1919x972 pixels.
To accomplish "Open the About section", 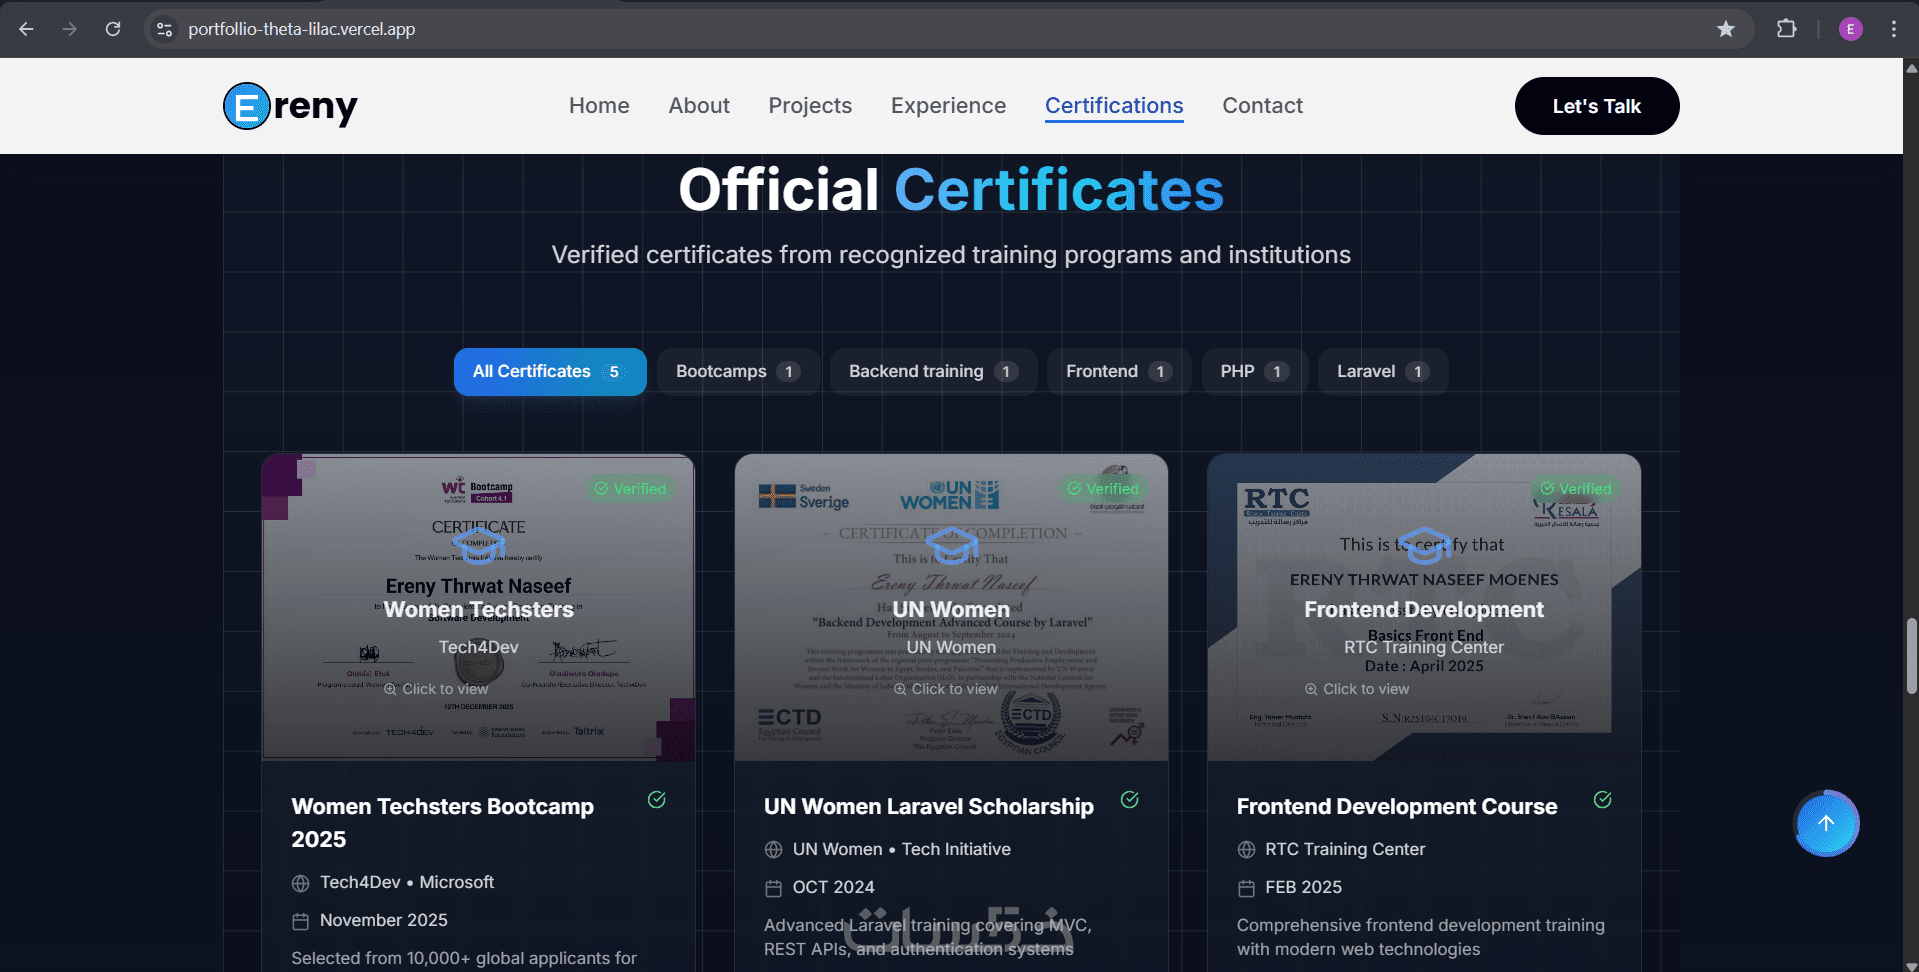I will pyautogui.click(x=699, y=106).
